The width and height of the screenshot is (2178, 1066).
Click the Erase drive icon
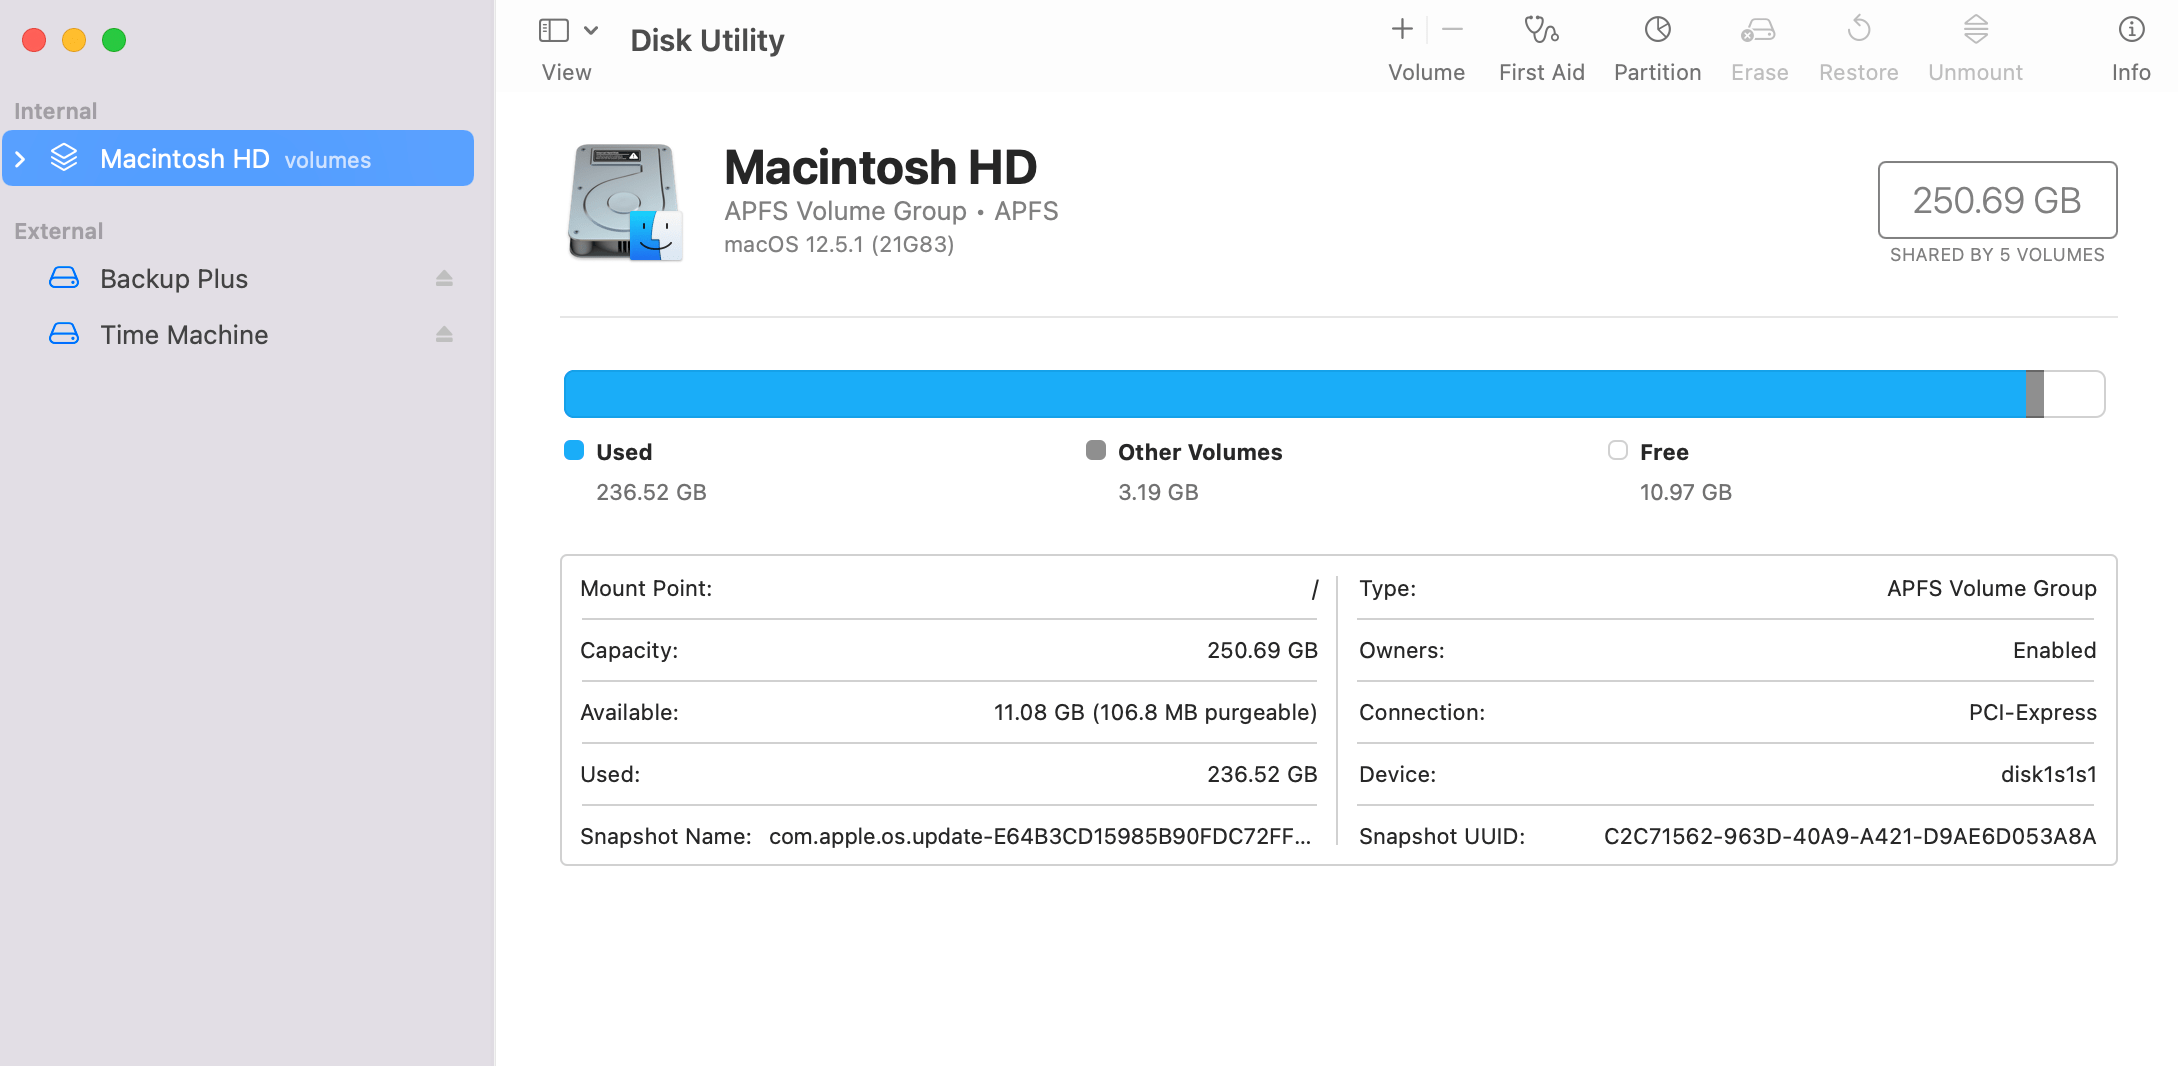point(1758,30)
